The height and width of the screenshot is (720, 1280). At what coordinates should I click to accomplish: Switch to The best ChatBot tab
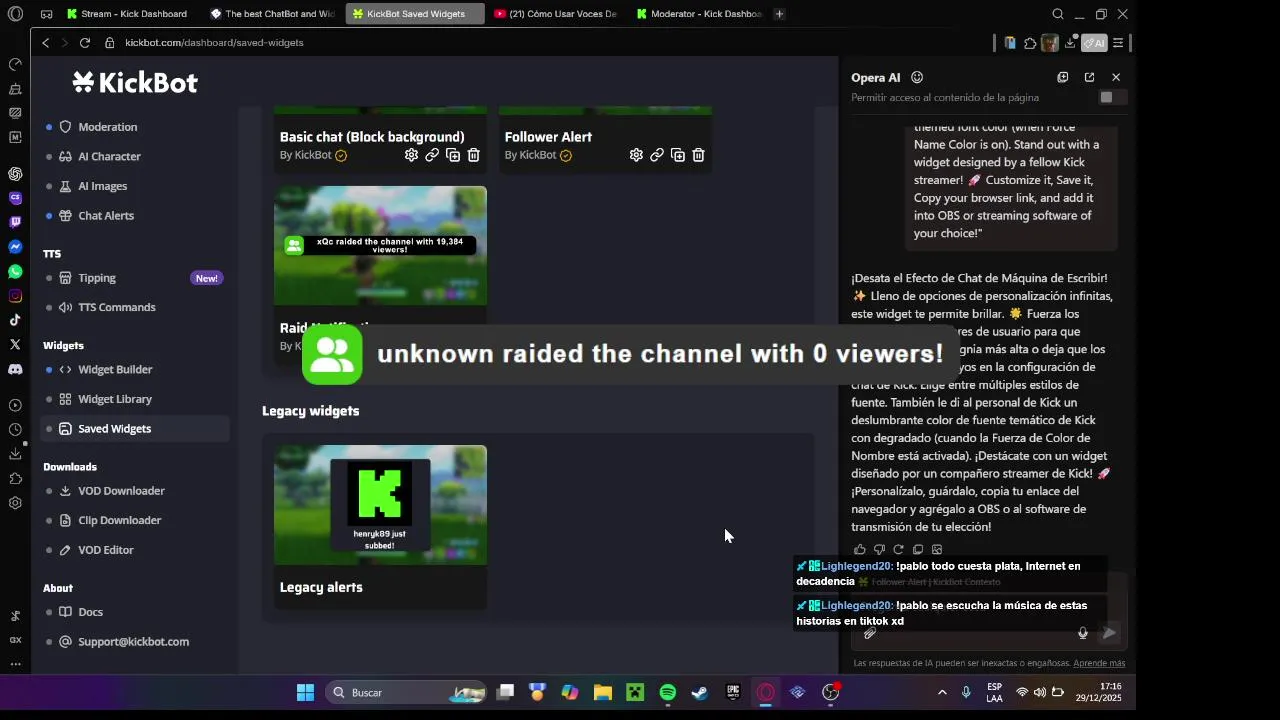tap(272, 14)
